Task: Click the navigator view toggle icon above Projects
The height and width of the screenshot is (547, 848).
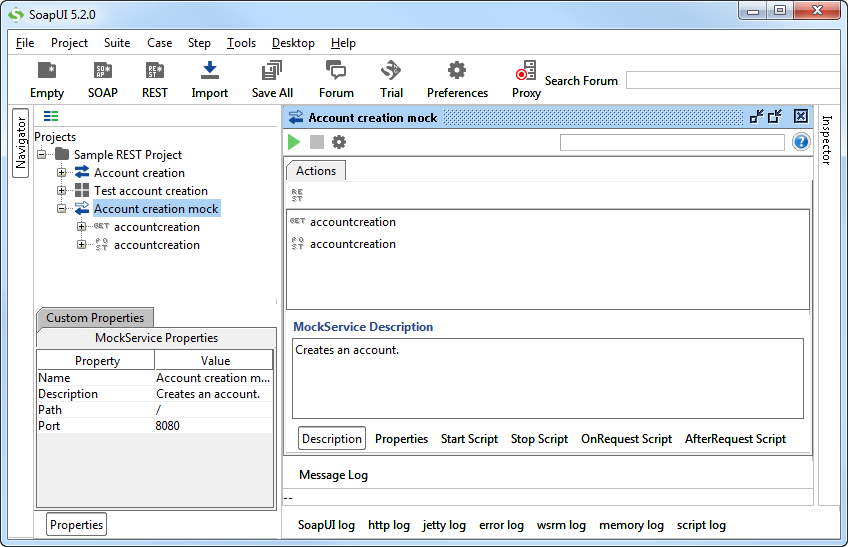Action: coord(51,116)
